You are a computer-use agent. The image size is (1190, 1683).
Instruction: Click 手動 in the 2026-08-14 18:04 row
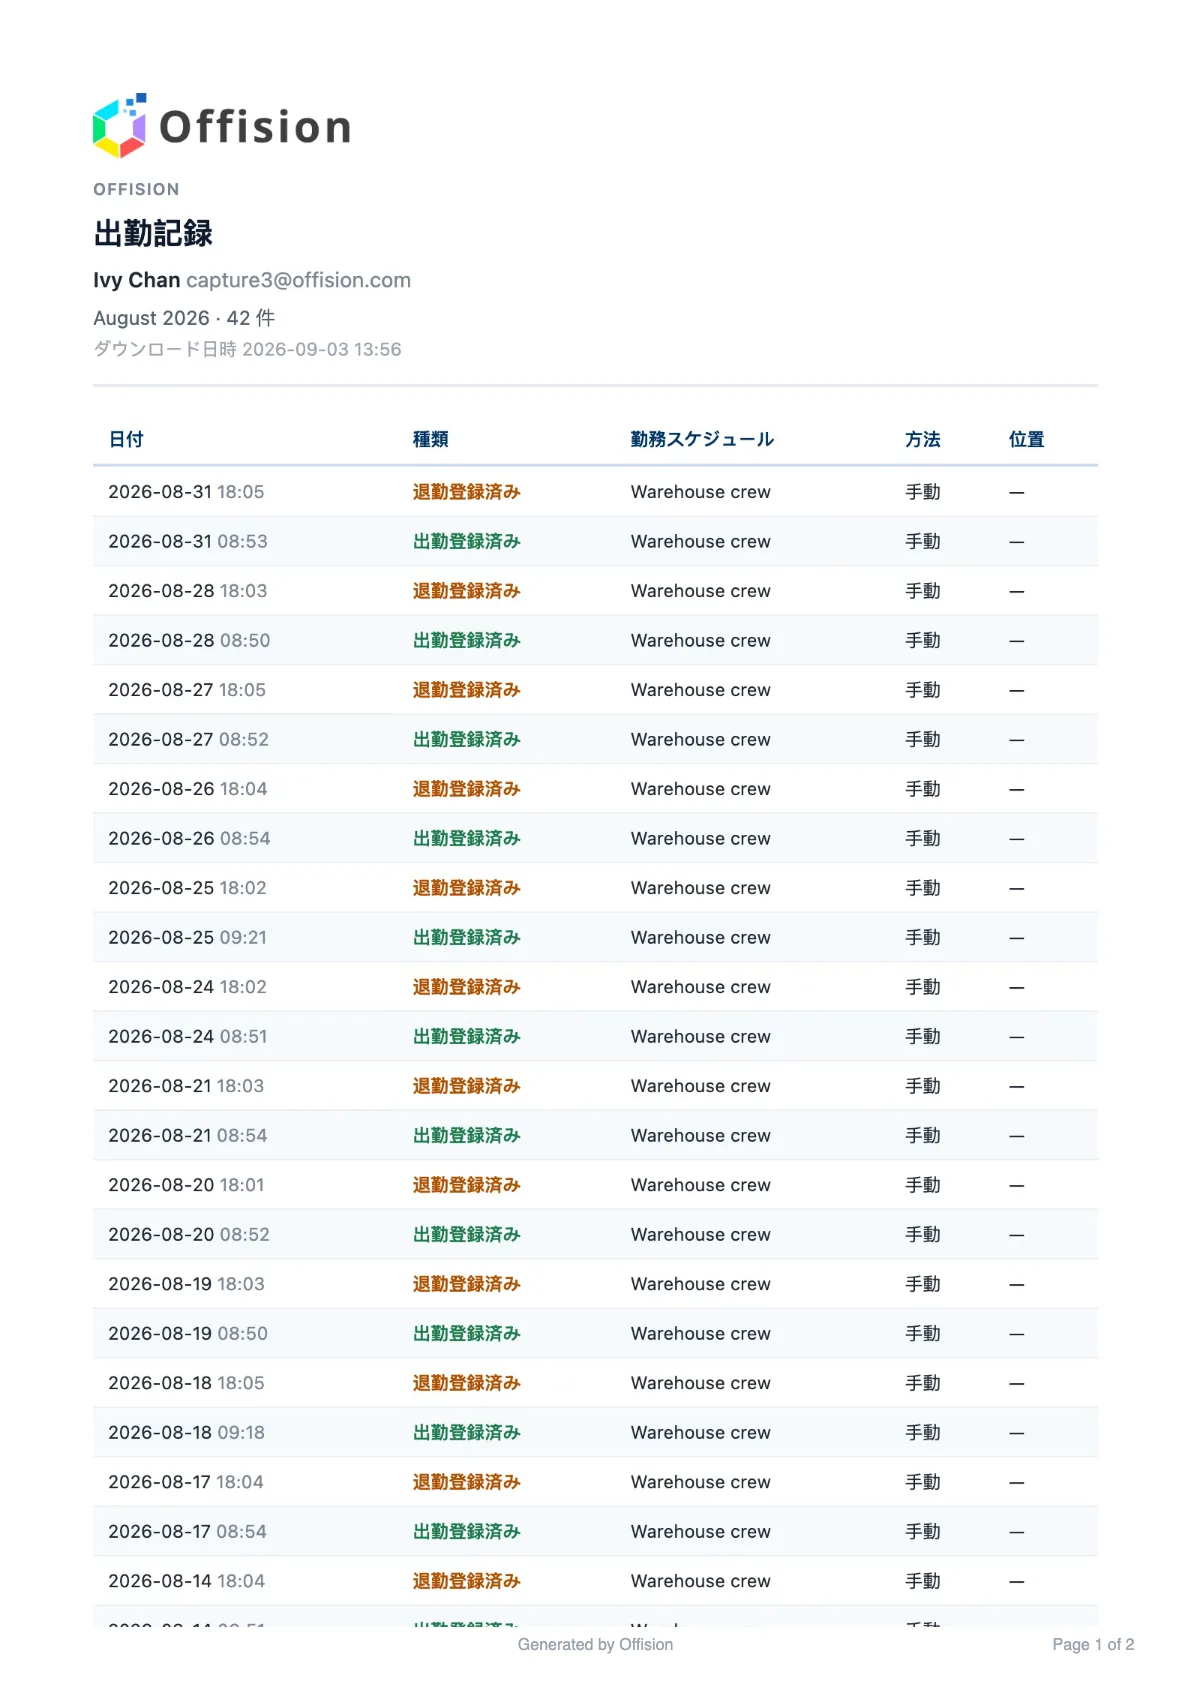923,1581
